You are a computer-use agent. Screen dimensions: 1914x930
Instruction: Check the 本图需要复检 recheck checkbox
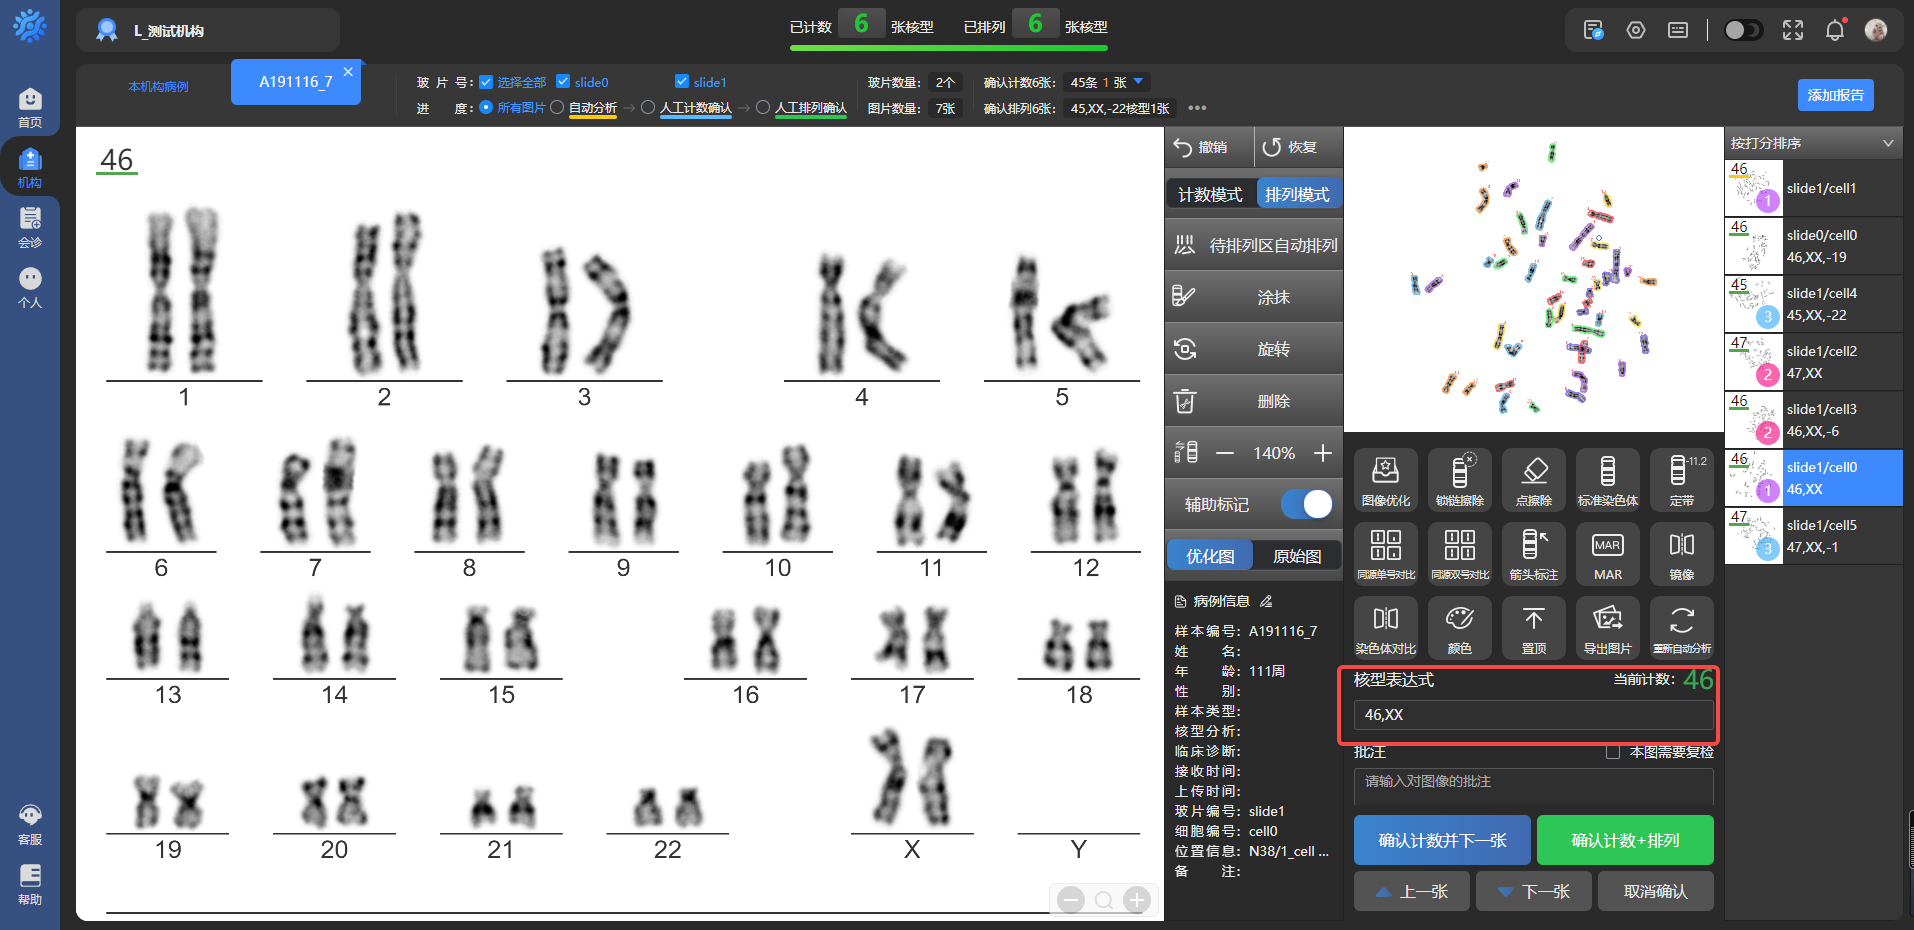(x=1612, y=752)
